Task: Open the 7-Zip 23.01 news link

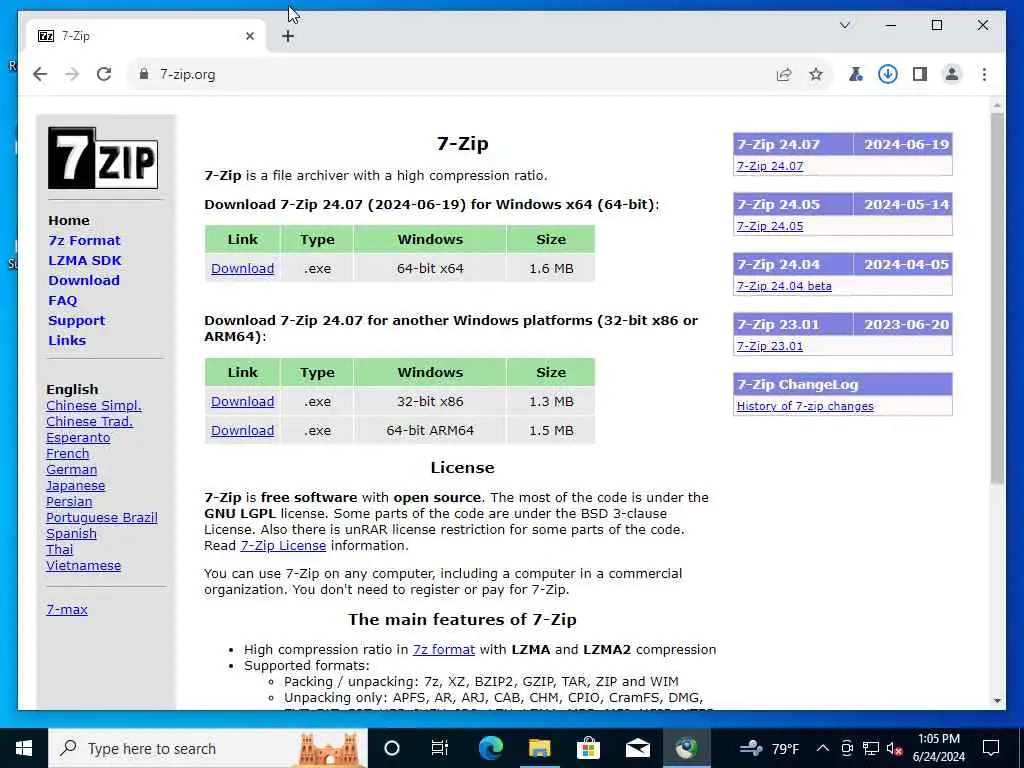Action: (770, 346)
